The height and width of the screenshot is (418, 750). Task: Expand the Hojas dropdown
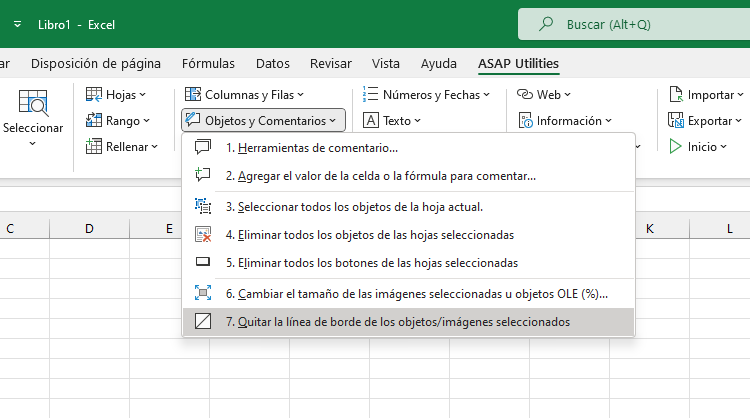point(143,95)
